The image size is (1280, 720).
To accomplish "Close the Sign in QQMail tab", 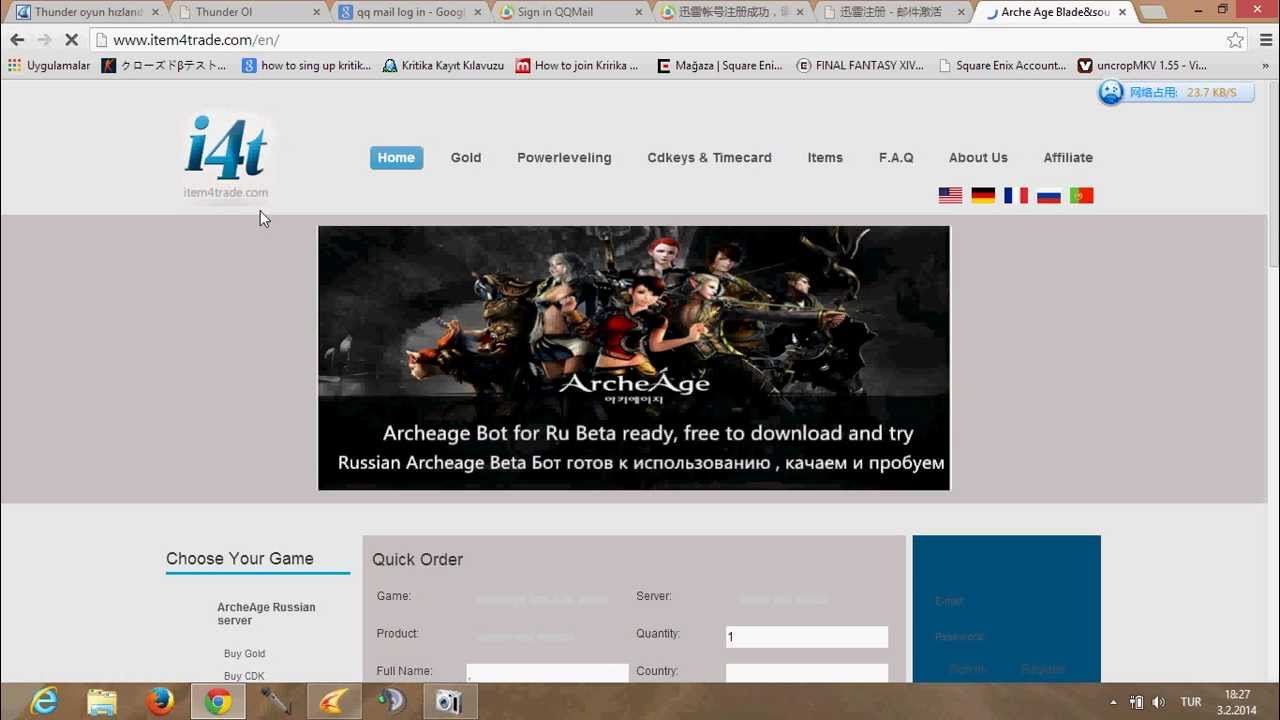I will click(x=637, y=13).
